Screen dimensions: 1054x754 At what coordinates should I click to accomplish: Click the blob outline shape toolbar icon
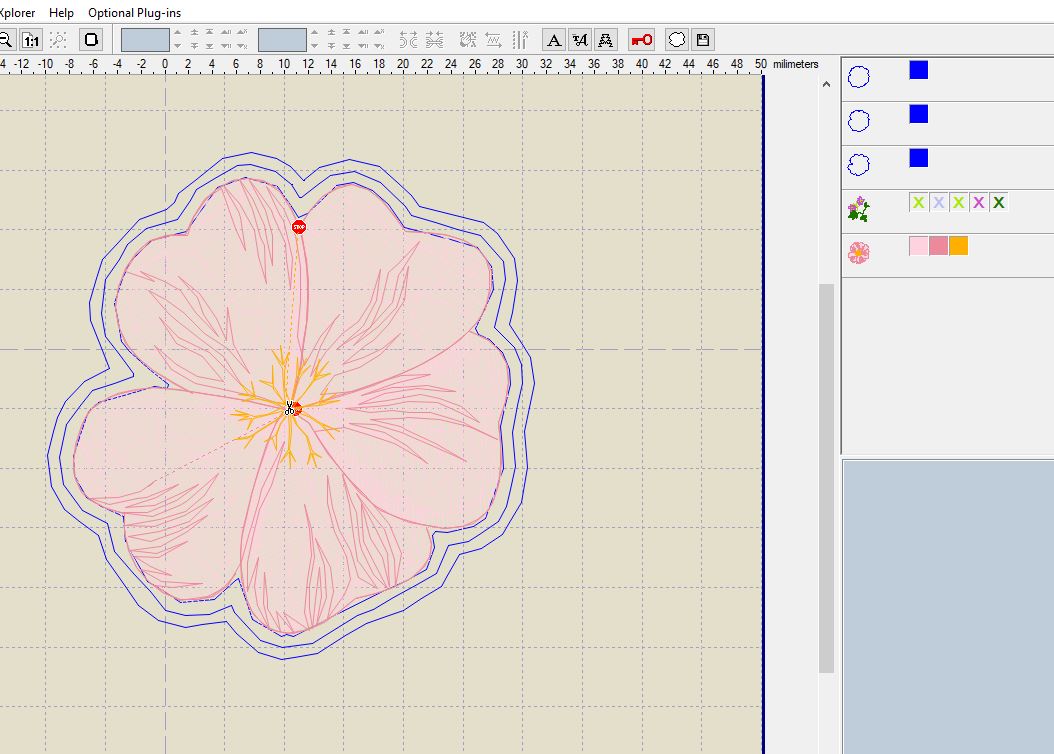pos(677,40)
